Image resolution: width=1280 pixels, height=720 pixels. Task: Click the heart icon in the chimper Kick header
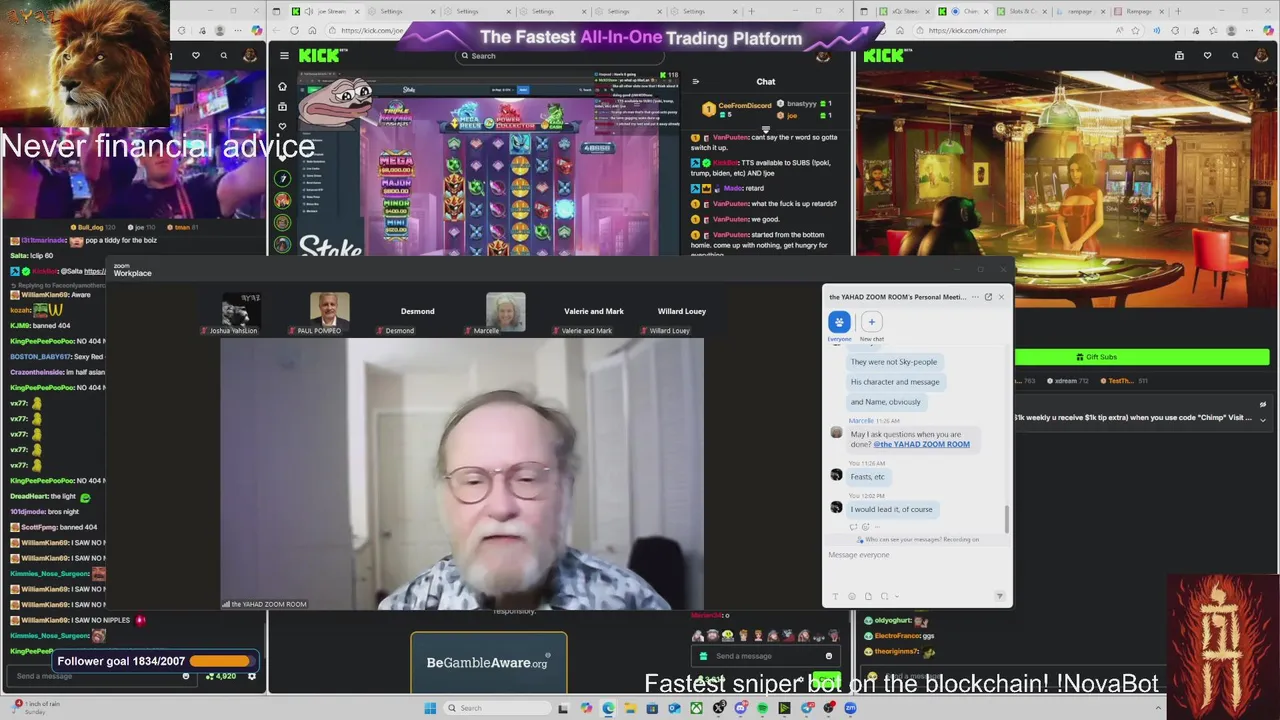[x=1207, y=56]
